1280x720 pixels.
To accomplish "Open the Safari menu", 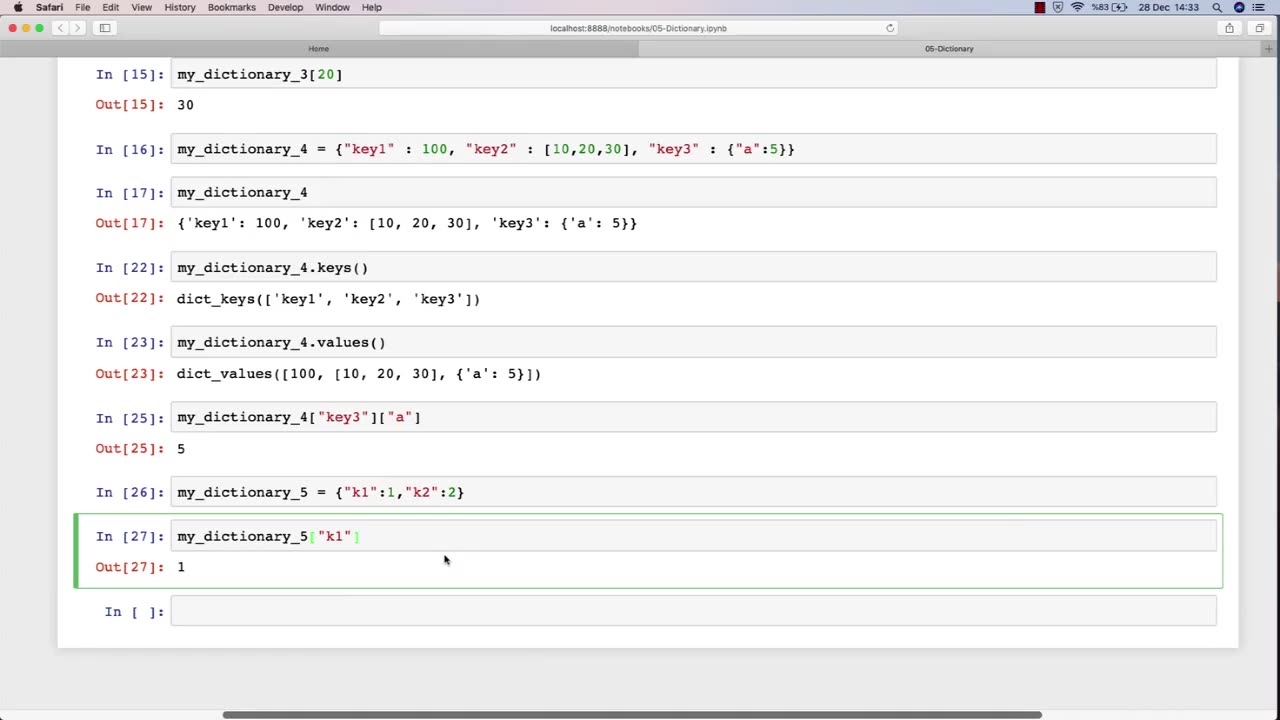I will pos(49,7).
